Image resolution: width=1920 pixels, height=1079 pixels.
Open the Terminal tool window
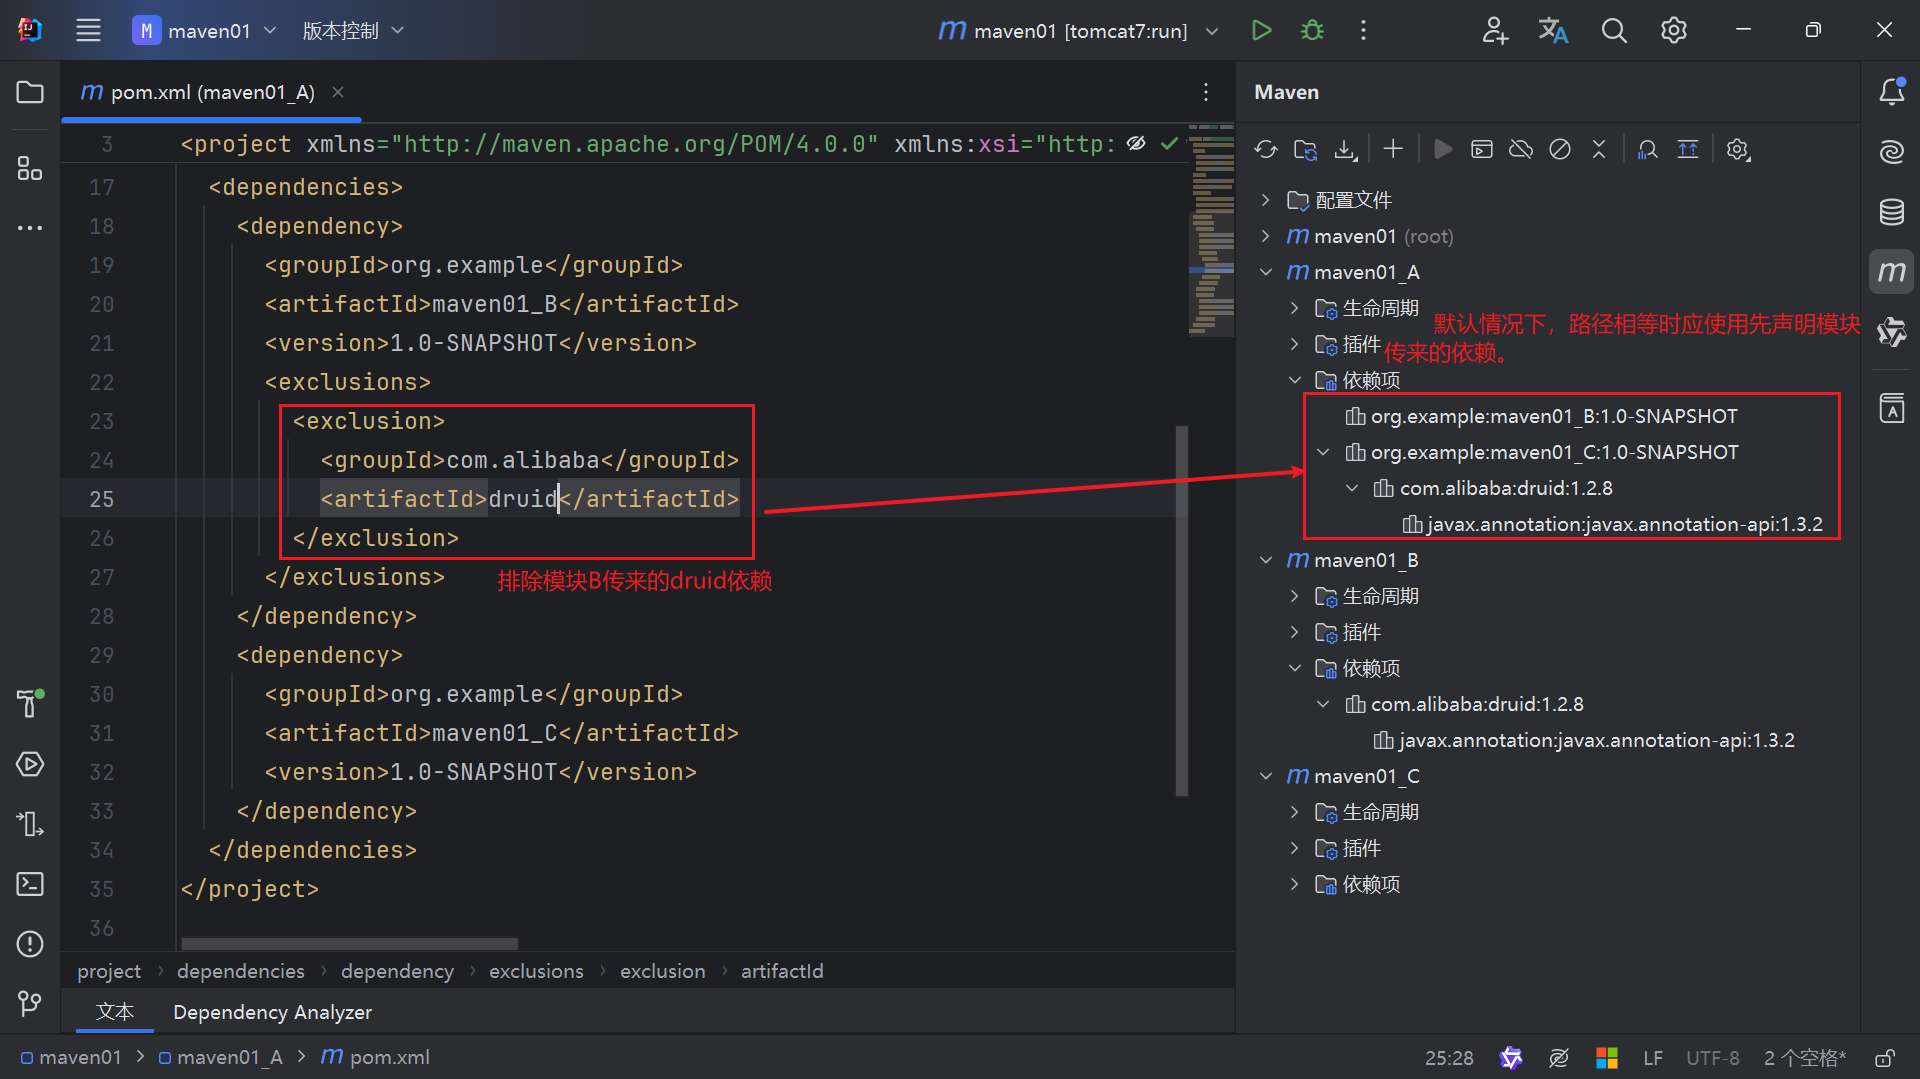[x=30, y=884]
